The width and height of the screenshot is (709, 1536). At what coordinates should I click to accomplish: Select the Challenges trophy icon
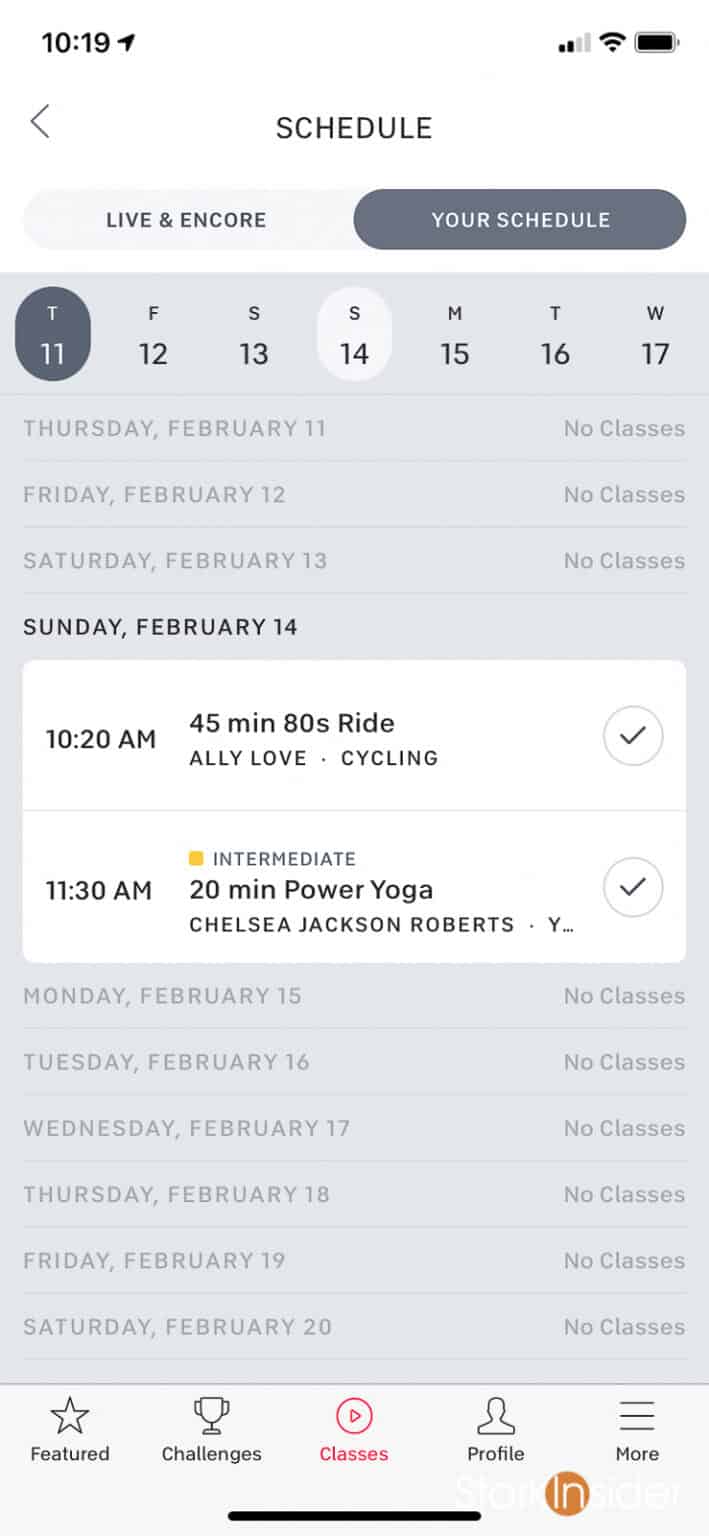pos(211,1416)
